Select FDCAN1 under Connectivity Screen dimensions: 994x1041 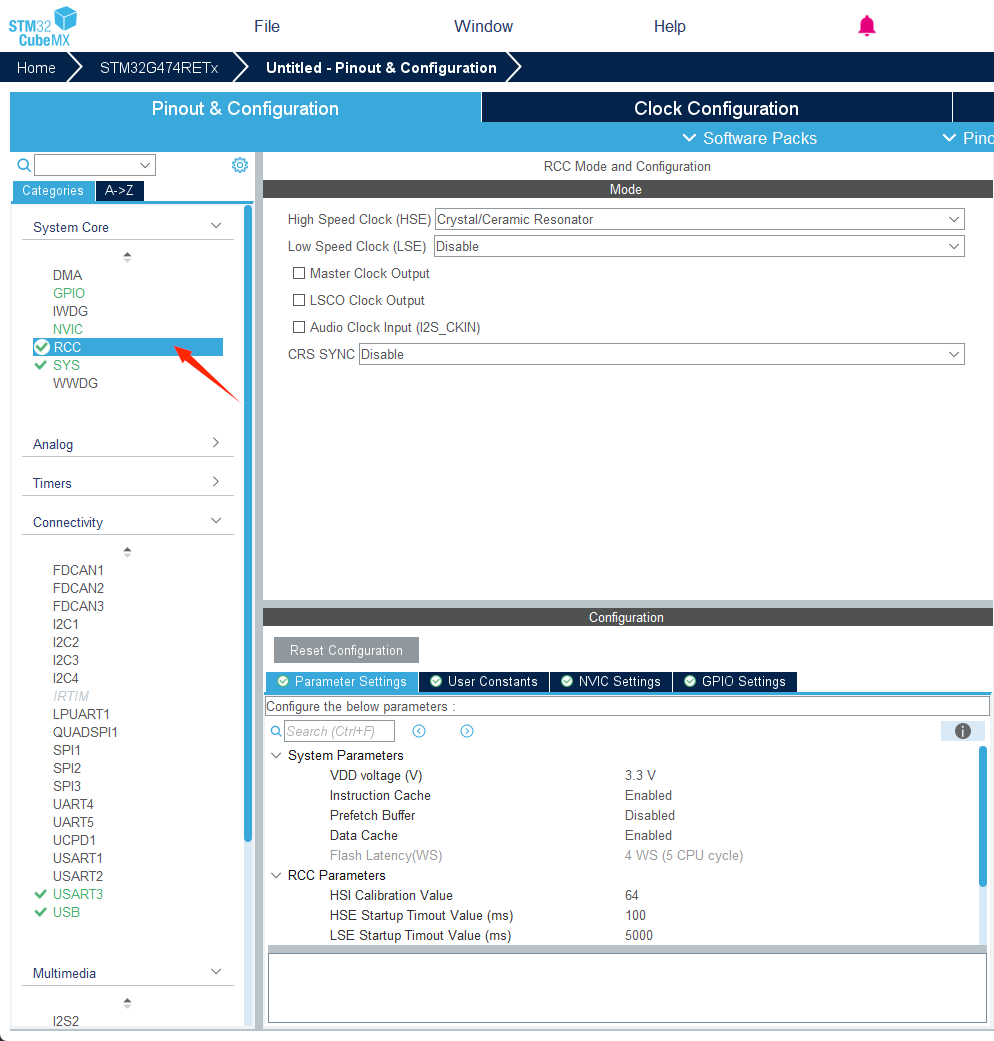click(x=78, y=570)
